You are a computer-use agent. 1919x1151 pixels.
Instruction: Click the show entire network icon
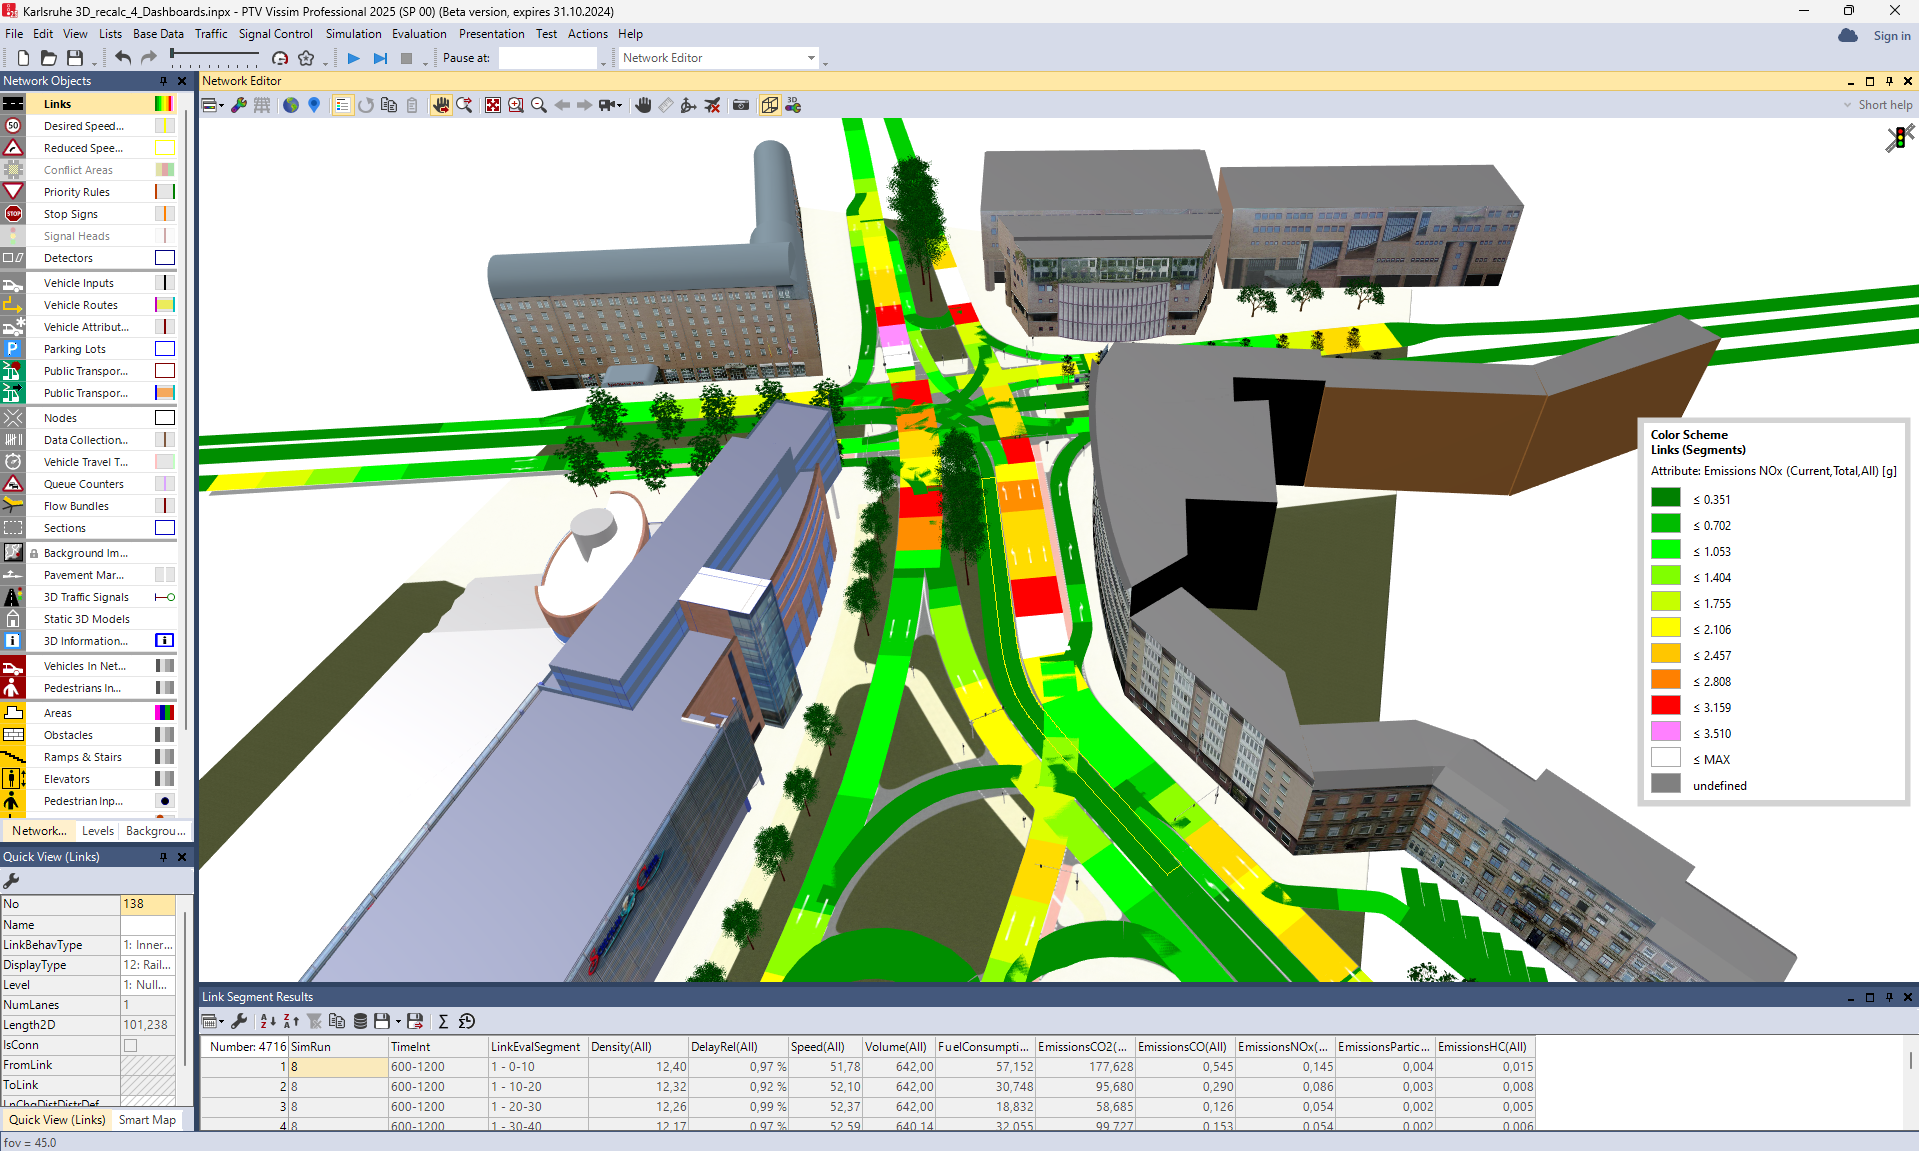(492, 105)
